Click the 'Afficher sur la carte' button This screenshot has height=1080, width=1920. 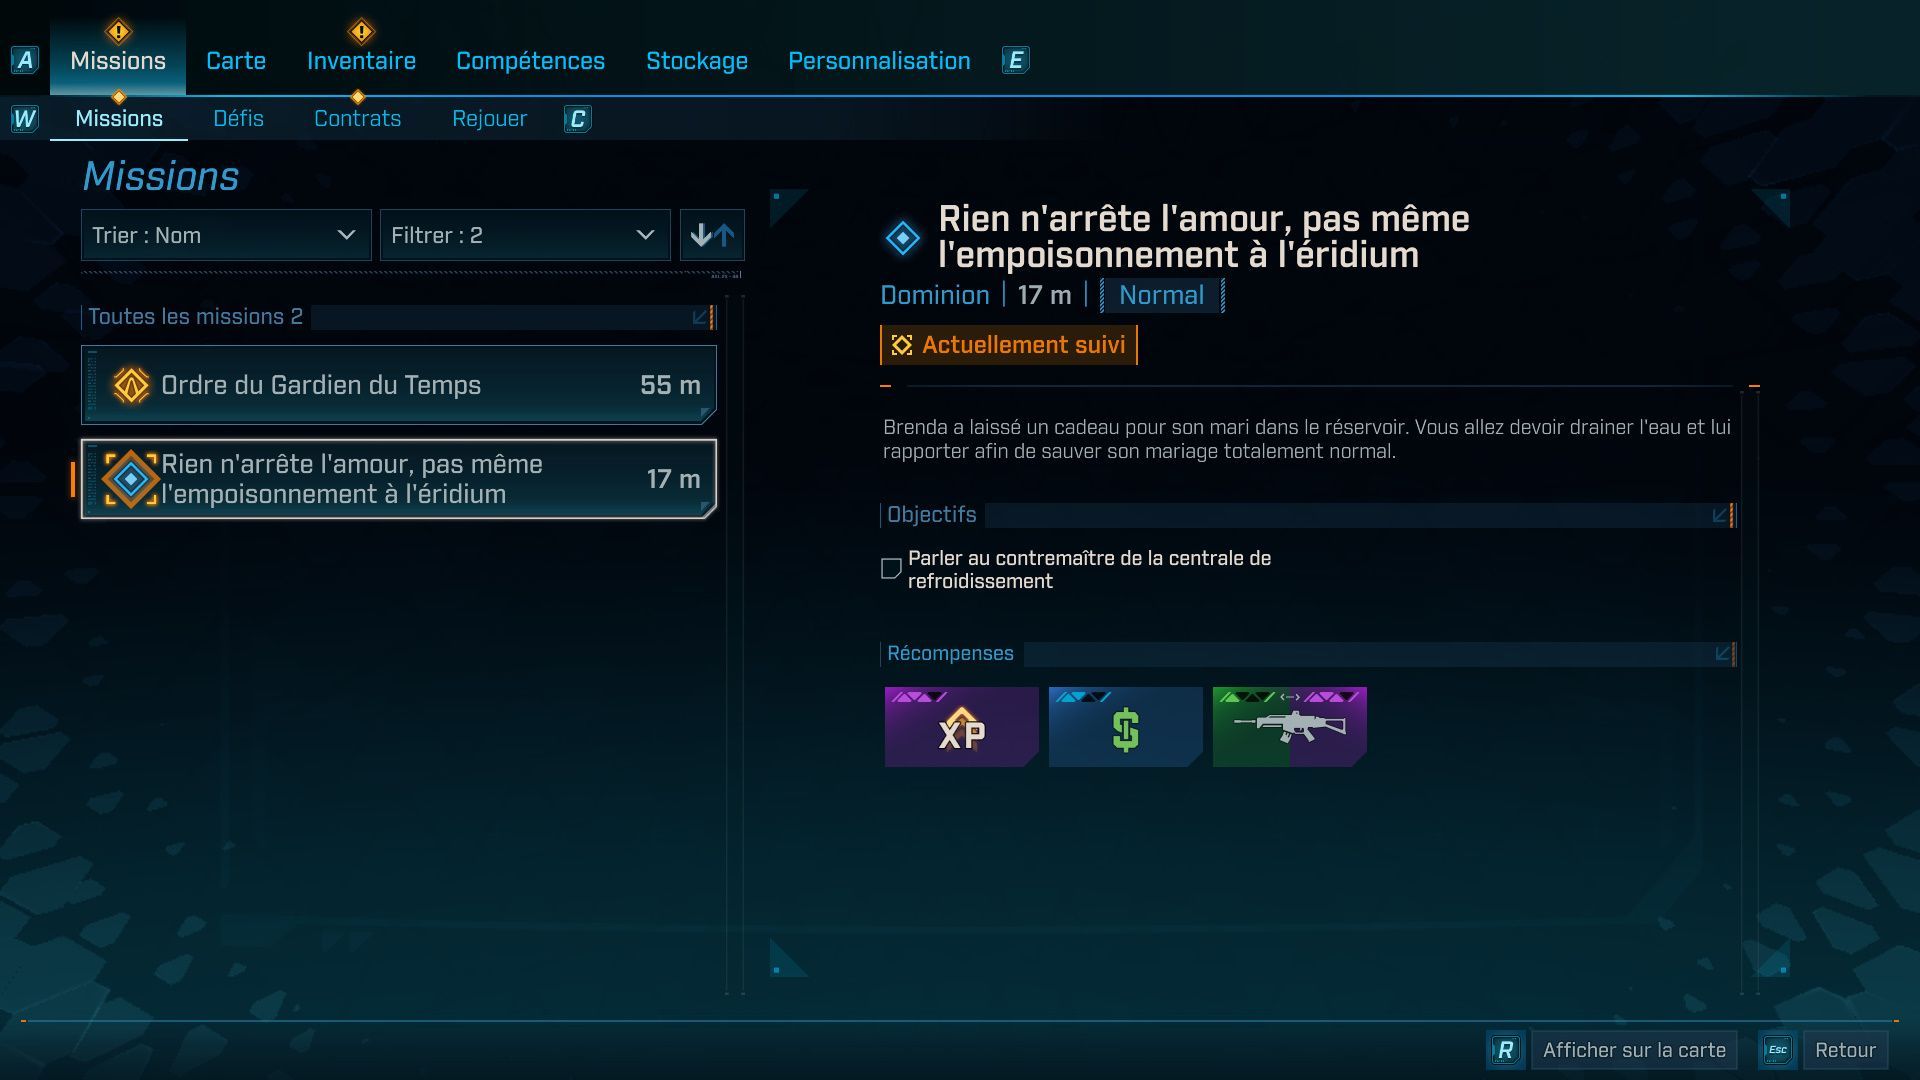click(1633, 1050)
